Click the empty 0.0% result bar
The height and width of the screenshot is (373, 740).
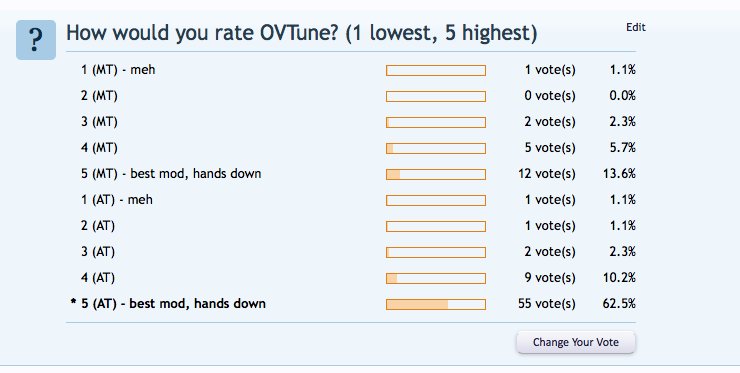[436, 97]
